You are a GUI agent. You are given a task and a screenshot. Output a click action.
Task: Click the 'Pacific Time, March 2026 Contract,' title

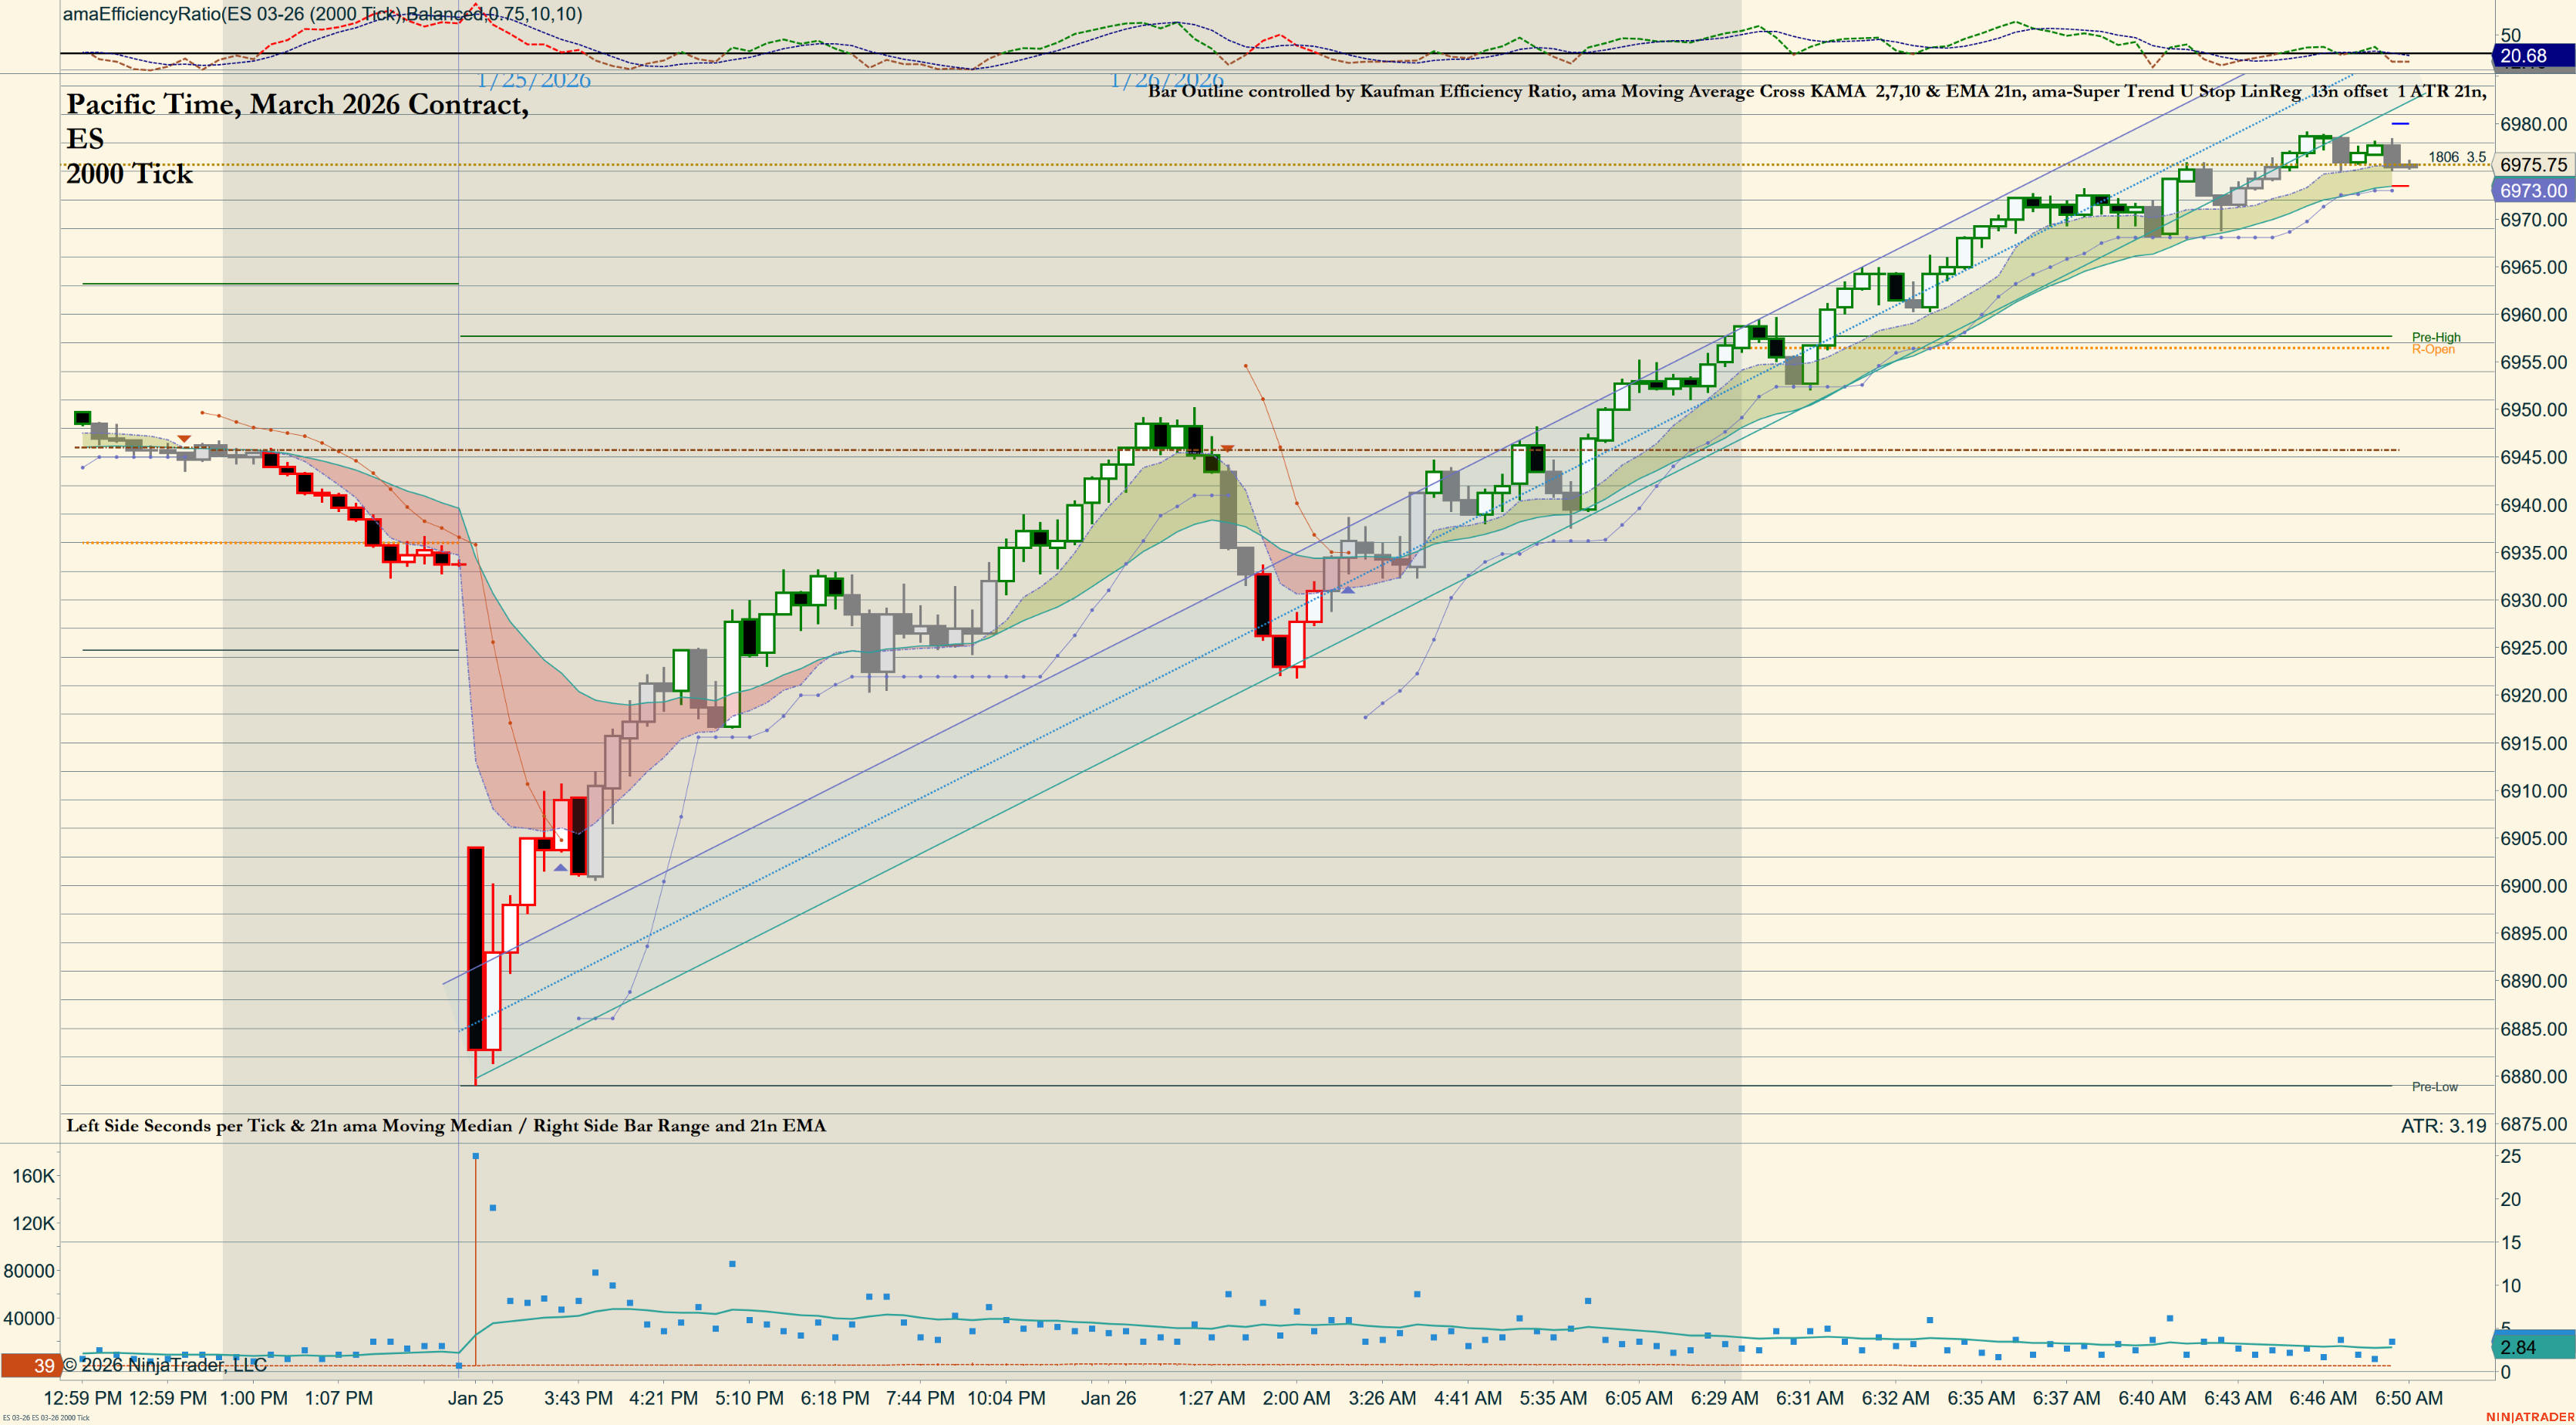[x=298, y=105]
